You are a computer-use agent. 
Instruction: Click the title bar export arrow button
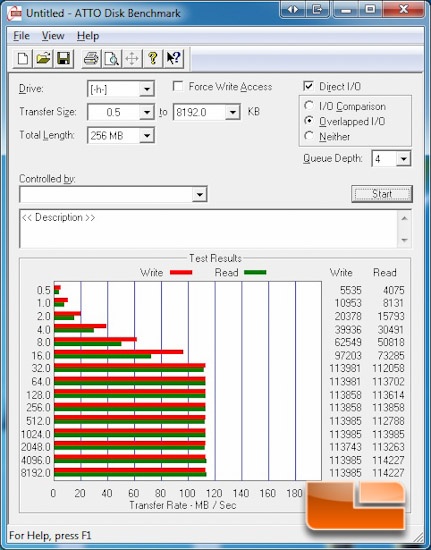point(318,9)
